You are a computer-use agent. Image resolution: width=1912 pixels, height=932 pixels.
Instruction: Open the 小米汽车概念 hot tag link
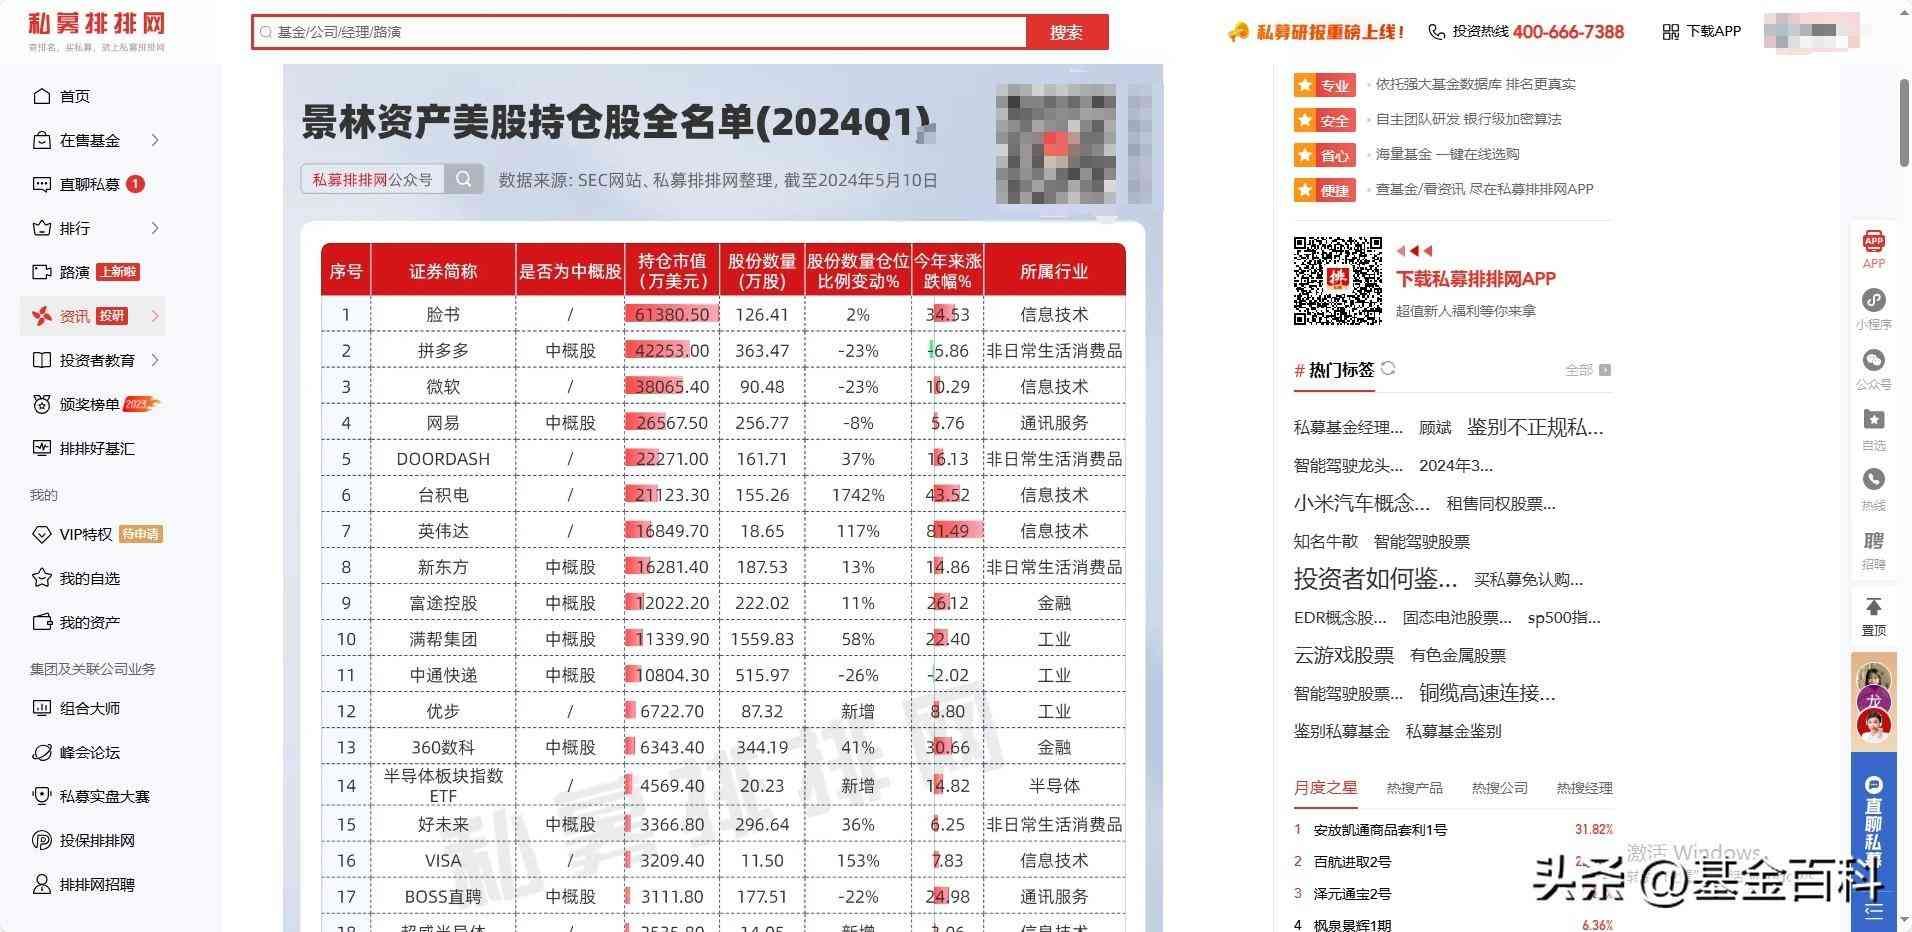pyautogui.click(x=1361, y=503)
